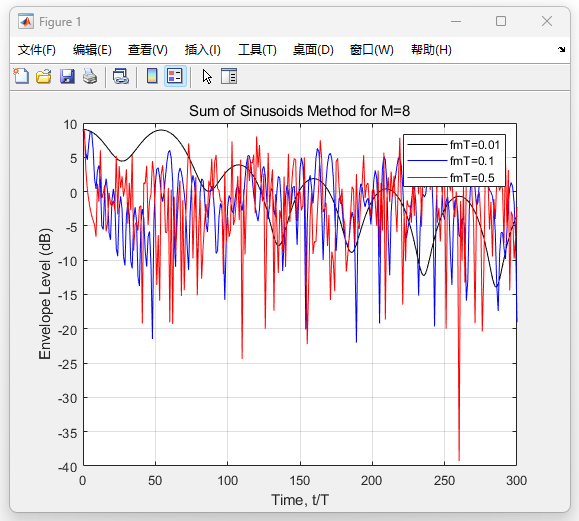This screenshot has width=579, height=521.
Task: Open the 帮助(H) menu
Action: 431,49
